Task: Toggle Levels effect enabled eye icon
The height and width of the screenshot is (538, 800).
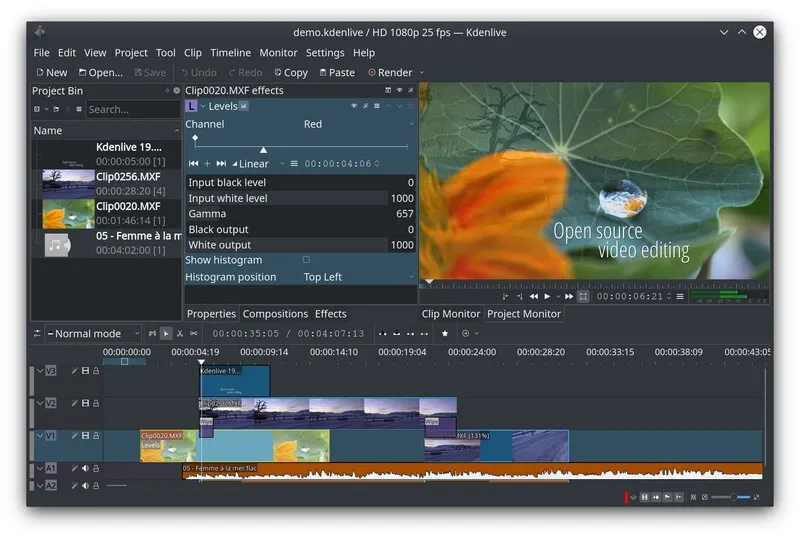Action: (354, 106)
